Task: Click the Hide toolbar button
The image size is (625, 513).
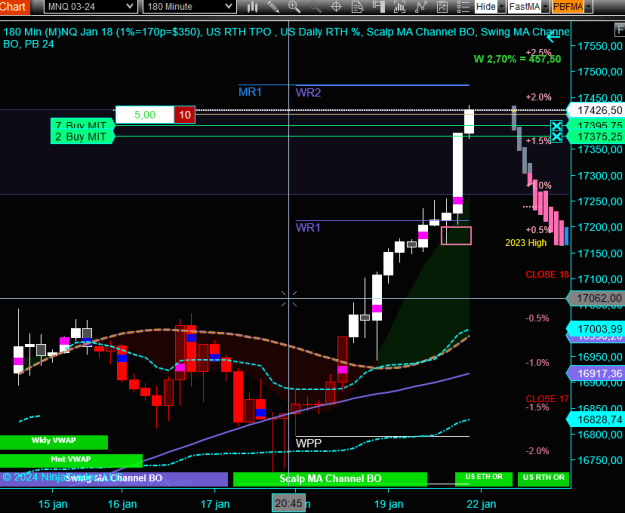Action: coord(486,7)
